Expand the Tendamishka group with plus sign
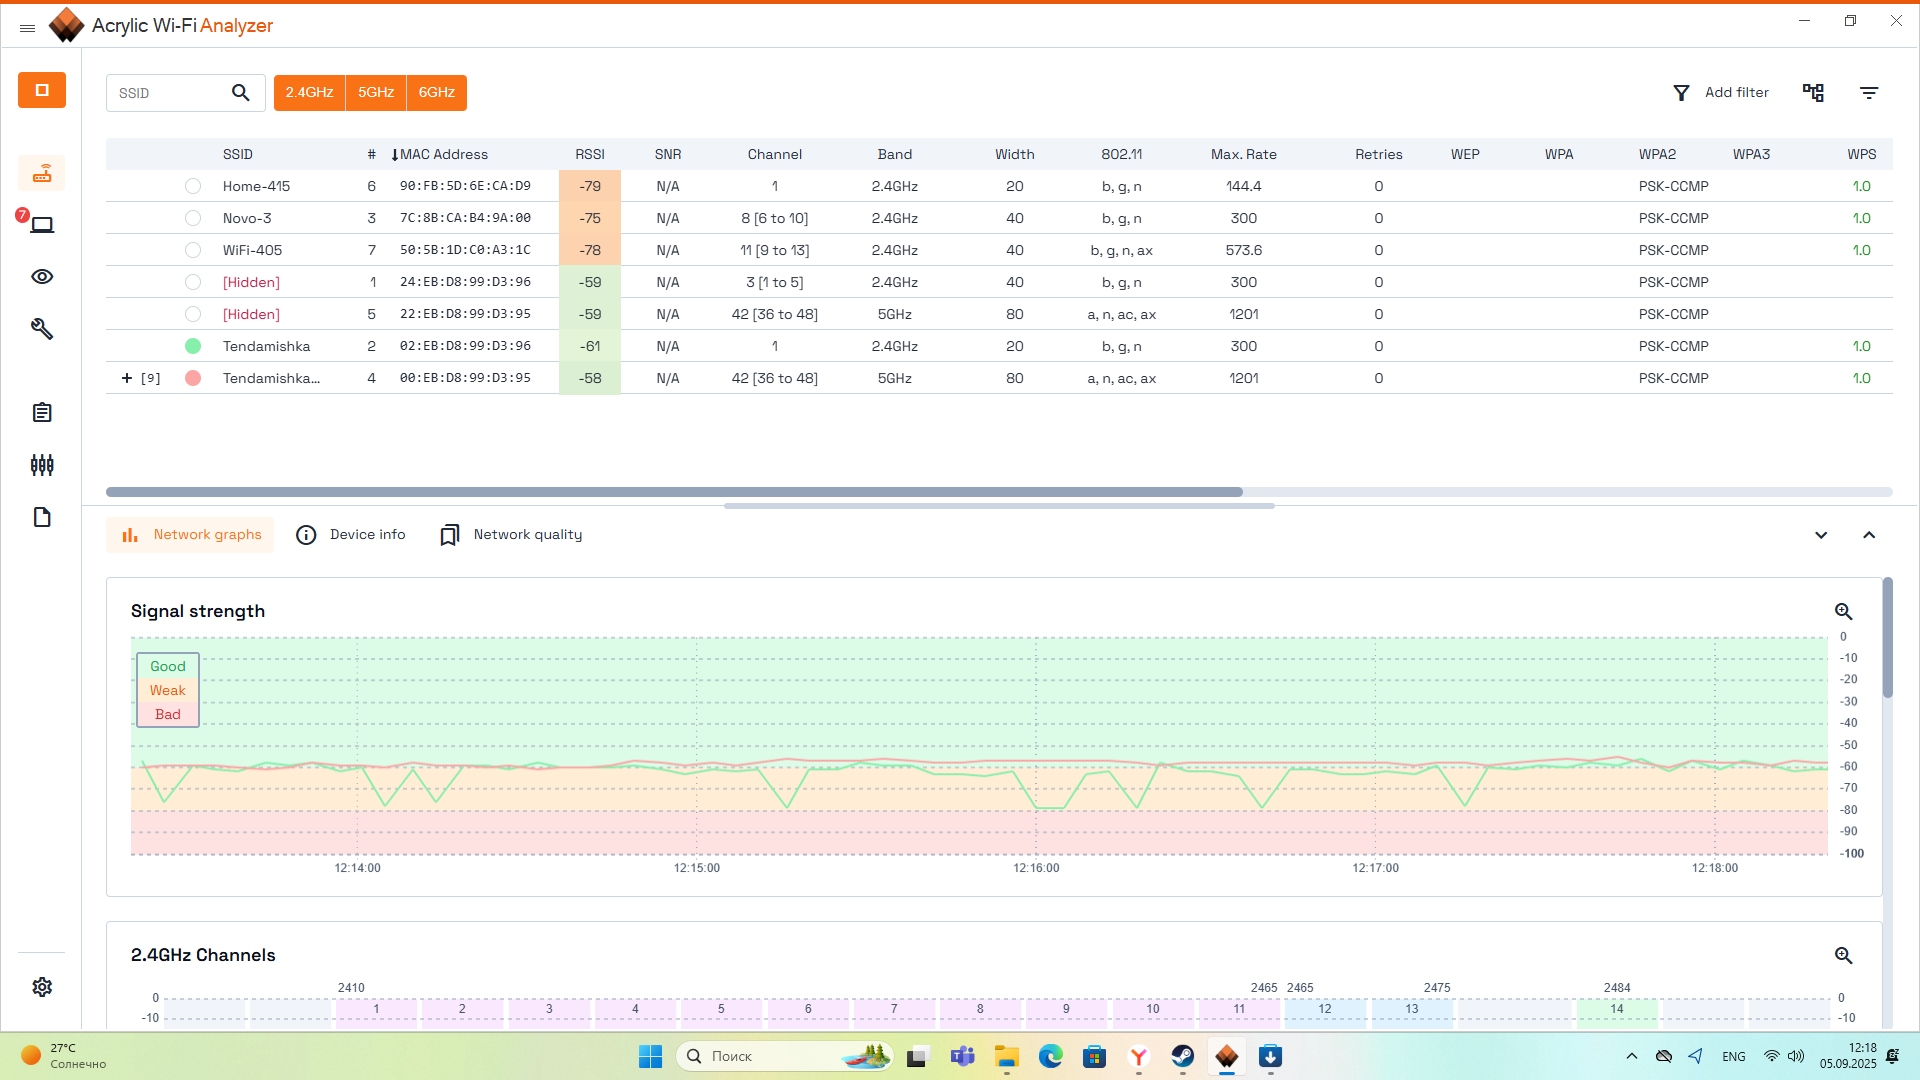Screen dimensions: 1920x1080 (127, 378)
